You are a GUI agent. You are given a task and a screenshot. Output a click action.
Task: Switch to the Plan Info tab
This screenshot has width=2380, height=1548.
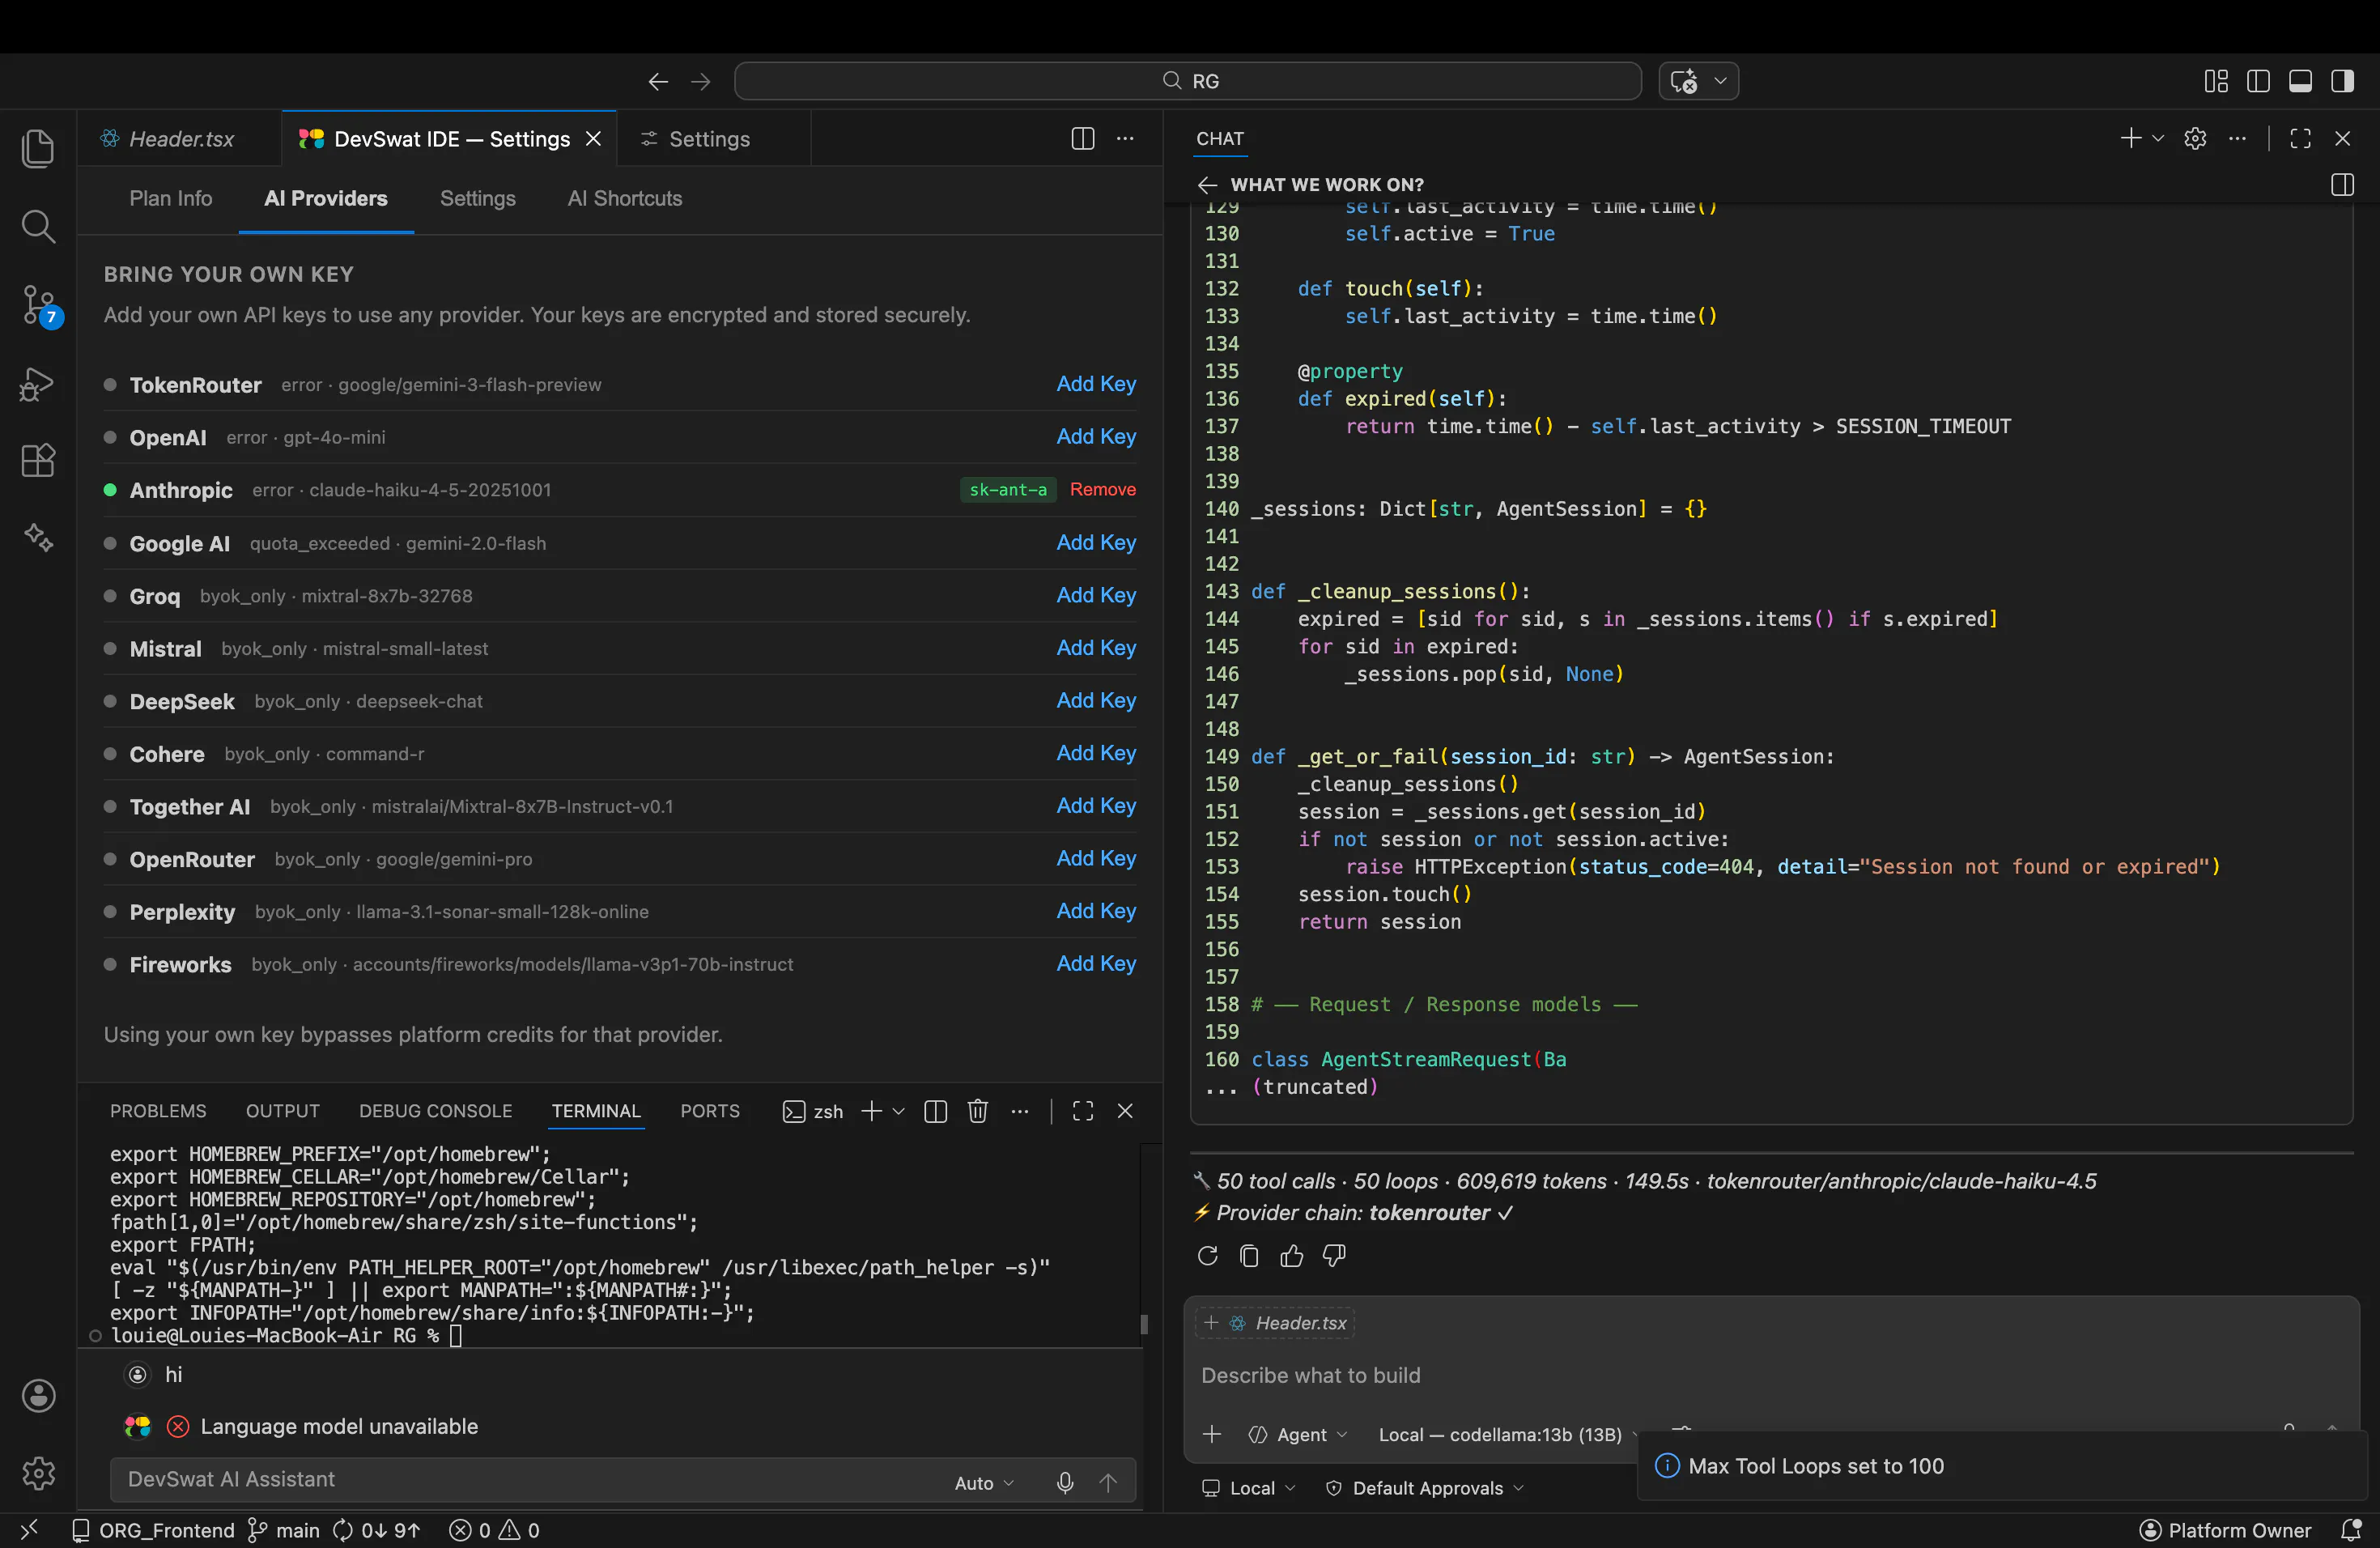(x=171, y=198)
